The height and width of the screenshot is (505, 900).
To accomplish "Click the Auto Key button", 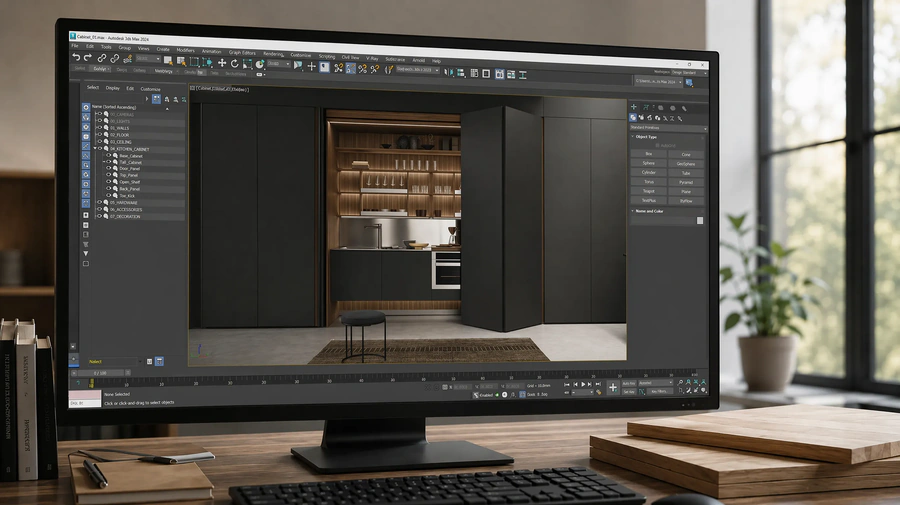I will pos(629,383).
